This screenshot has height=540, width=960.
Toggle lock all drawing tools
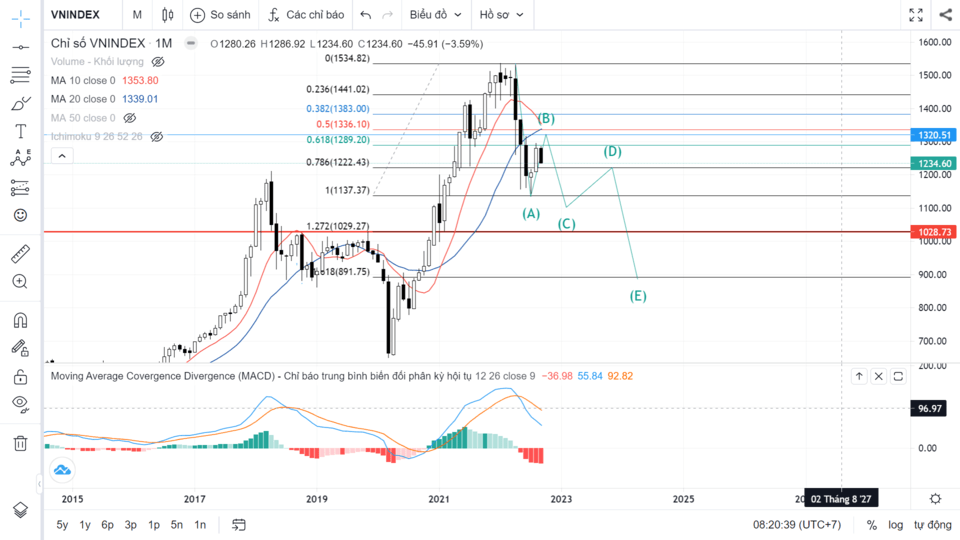20,377
